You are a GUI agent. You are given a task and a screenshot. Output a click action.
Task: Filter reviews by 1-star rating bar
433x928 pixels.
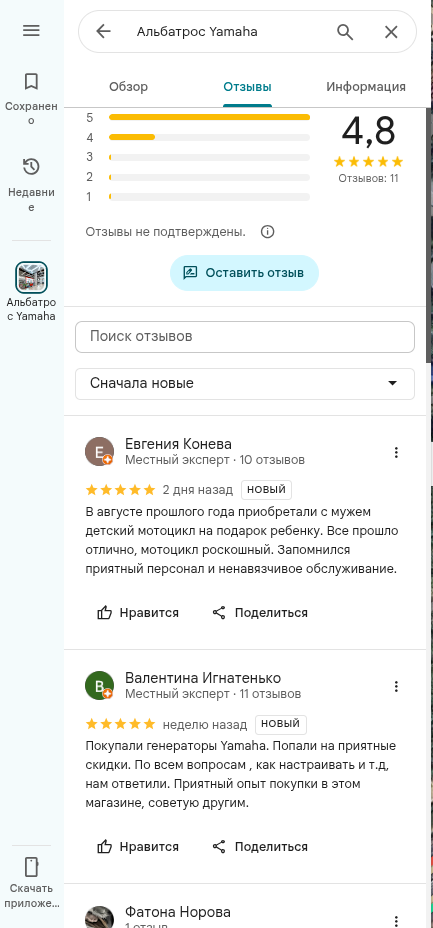tap(198, 196)
